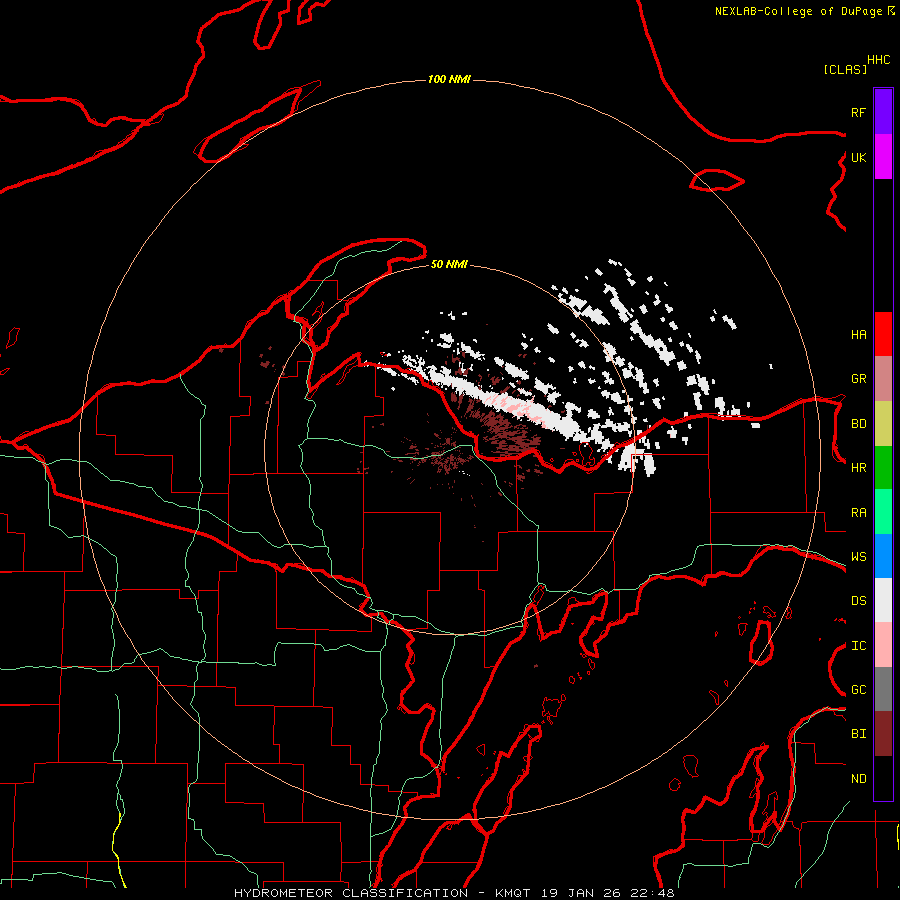This screenshot has height=900, width=900.
Task: Click the RA legend color swatch
Action: 883,512
